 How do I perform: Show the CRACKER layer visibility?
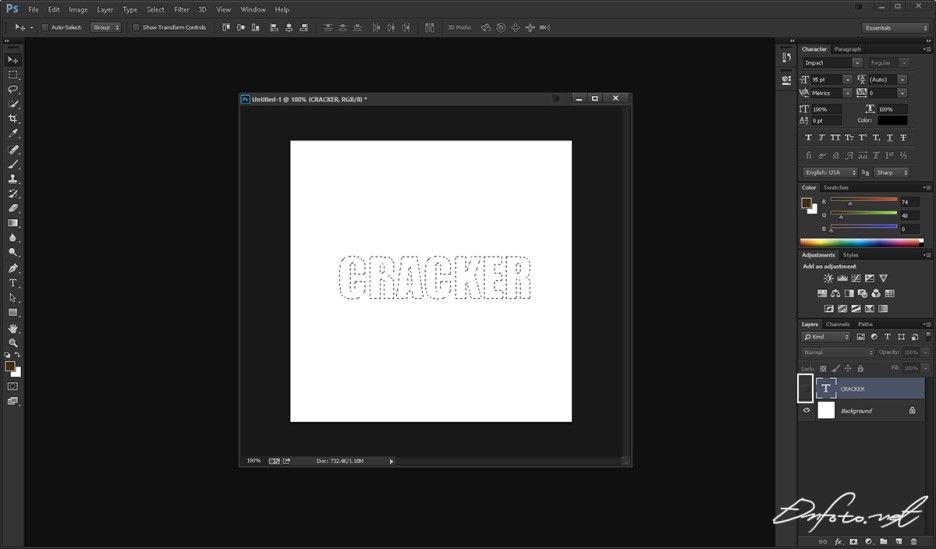(806, 388)
